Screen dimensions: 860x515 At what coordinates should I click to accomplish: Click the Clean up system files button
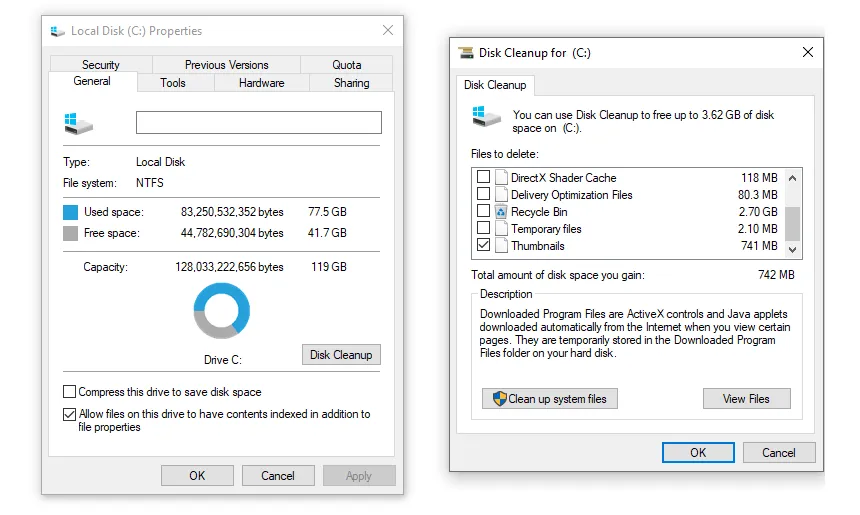550,398
